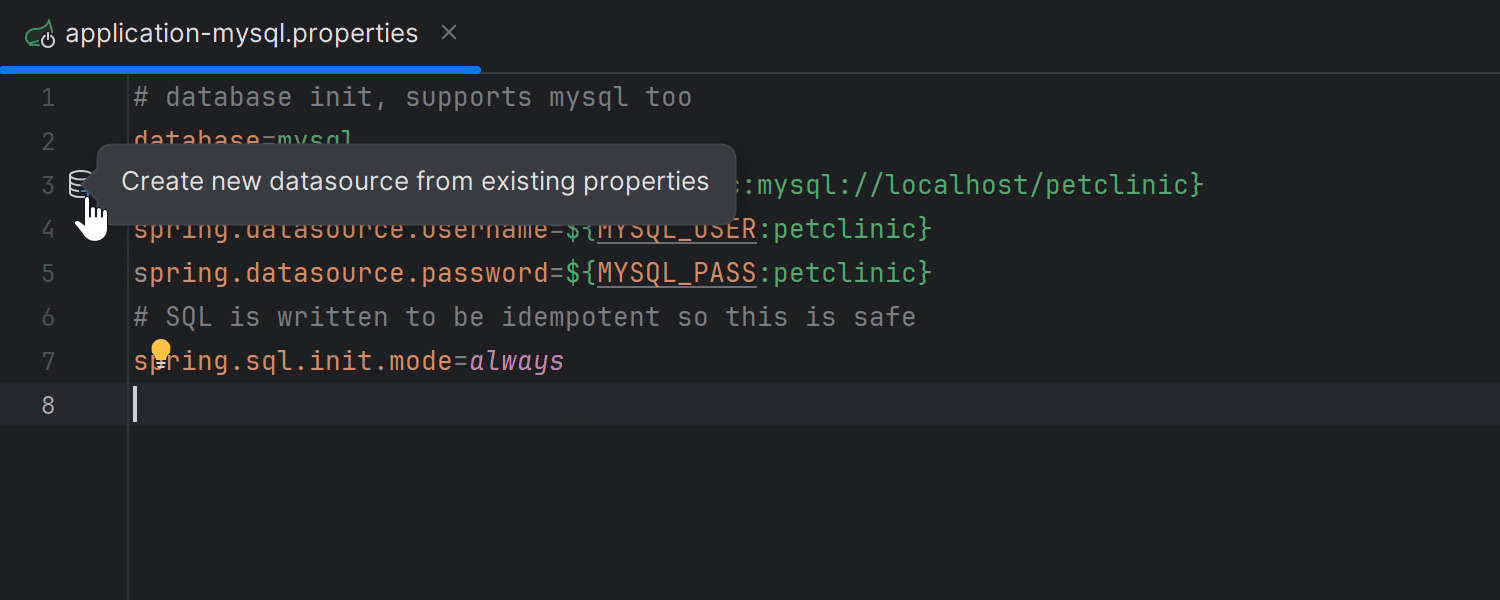Image resolution: width=1500 pixels, height=600 pixels.
Task: Select "Create new datasource from existing properties"
Action: [x=416, y=181]
